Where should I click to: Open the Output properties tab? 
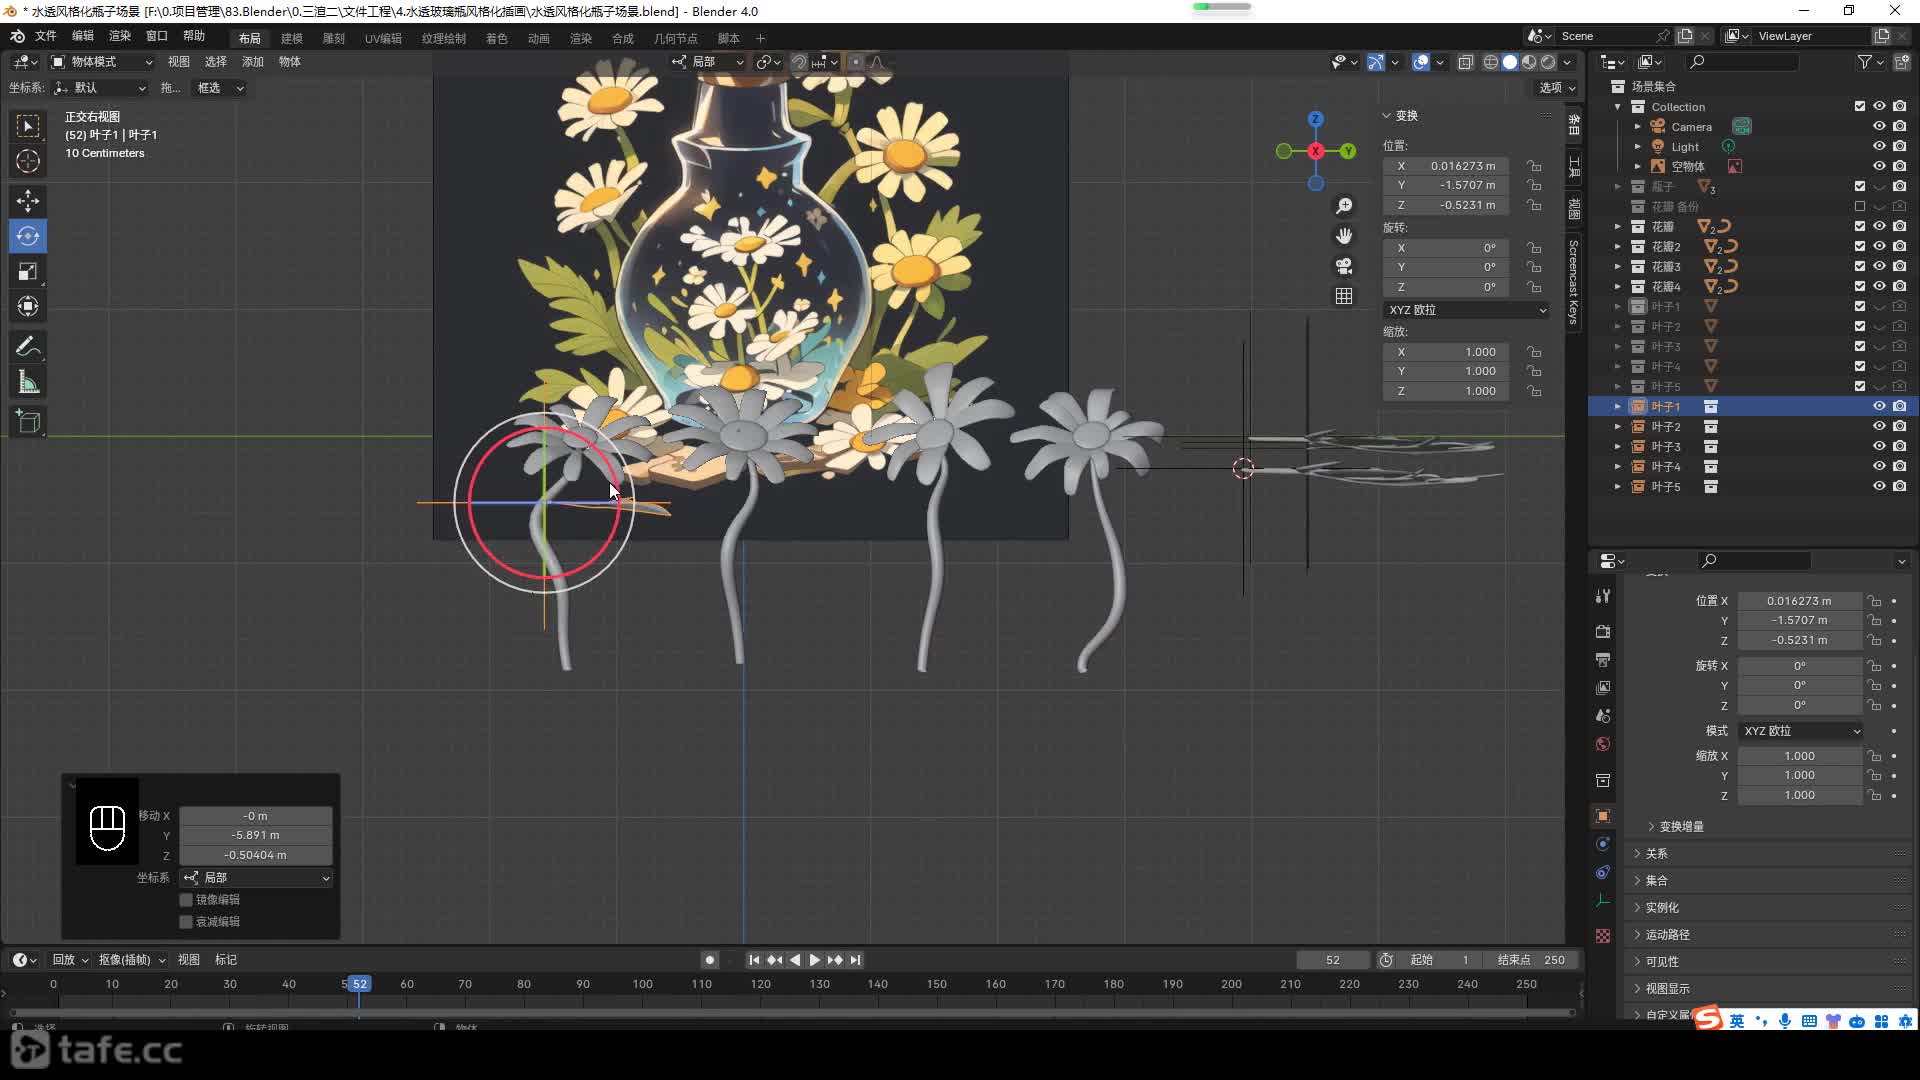pos(1603,660)
